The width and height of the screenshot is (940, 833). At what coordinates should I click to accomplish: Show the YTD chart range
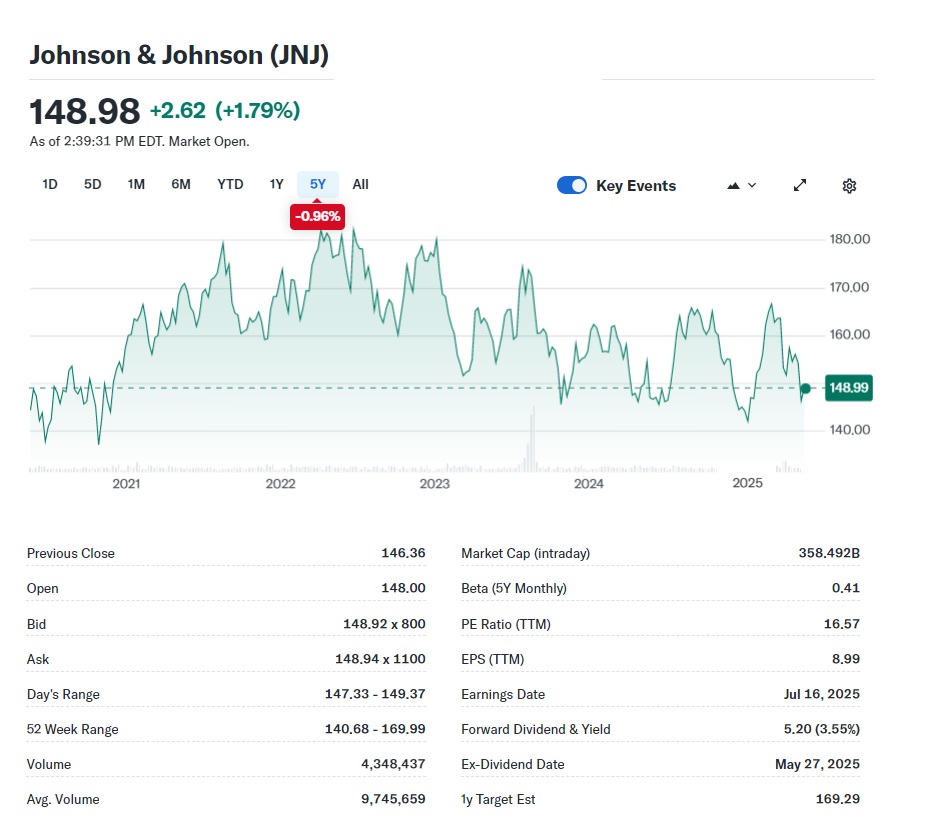(x=230, y=185)
